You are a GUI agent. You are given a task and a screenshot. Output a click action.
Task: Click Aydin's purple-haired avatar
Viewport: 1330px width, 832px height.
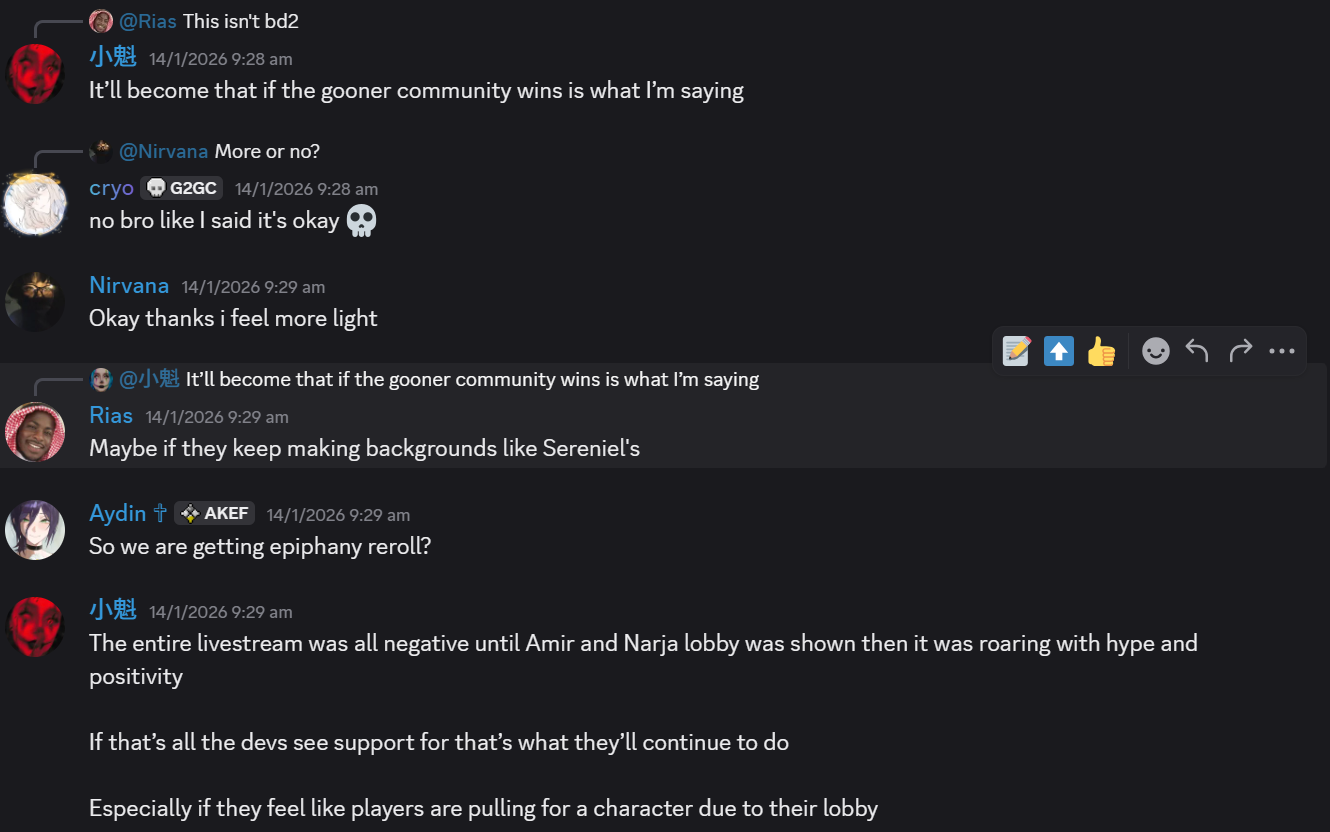(x=35, y=530)
